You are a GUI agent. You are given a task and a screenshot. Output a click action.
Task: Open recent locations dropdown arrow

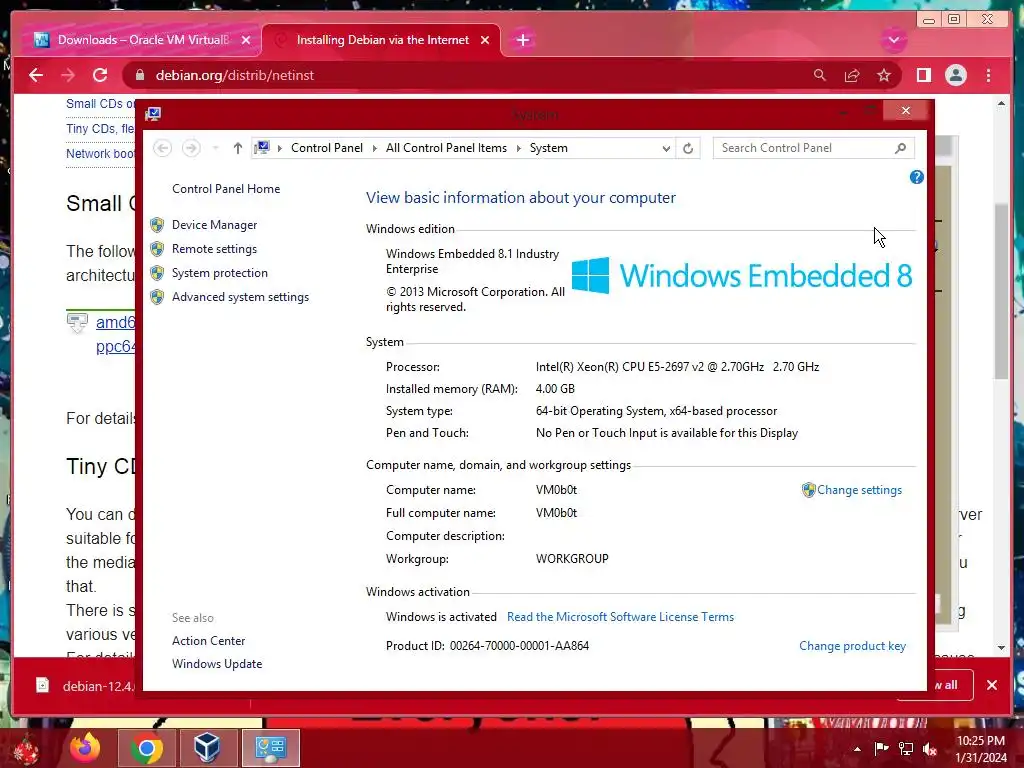(x=215, y=148)
